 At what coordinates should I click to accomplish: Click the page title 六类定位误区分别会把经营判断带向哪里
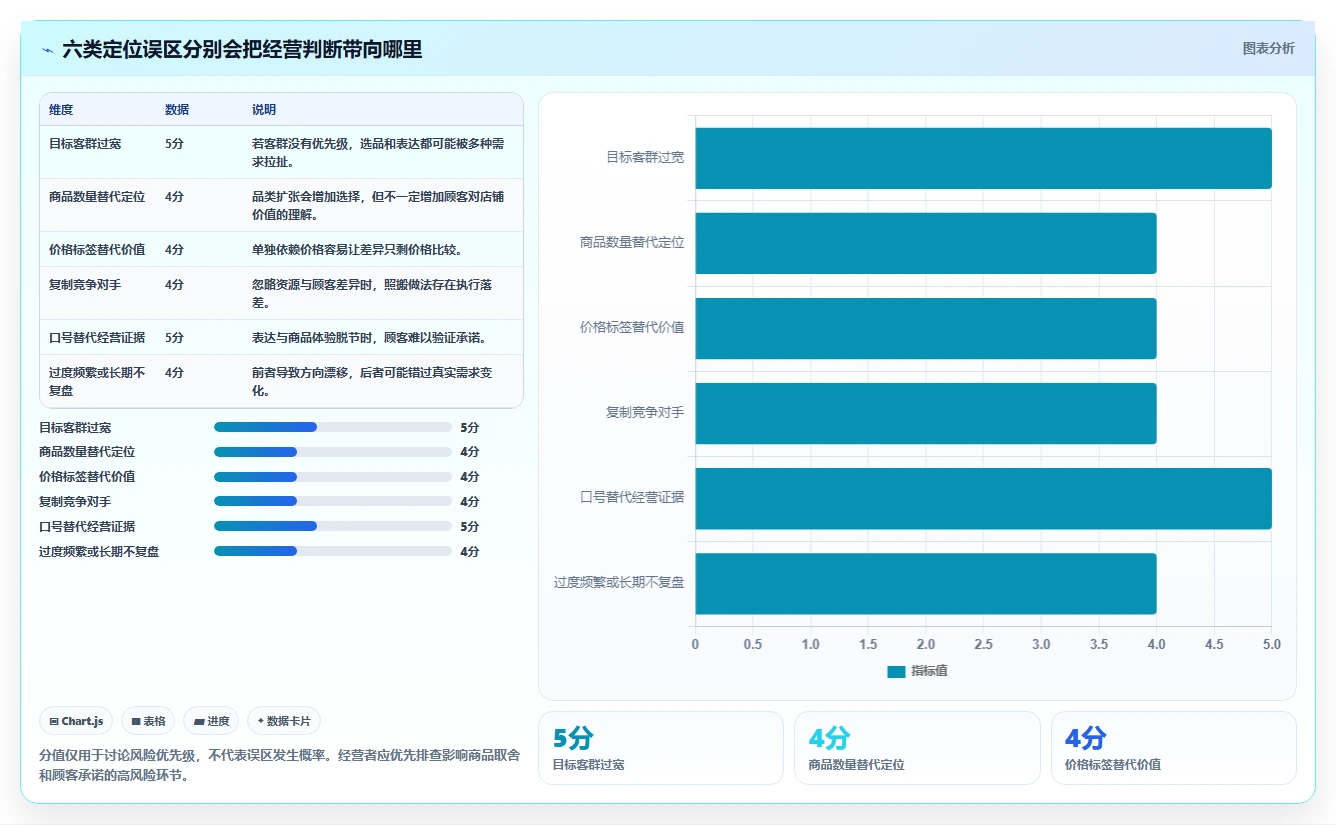click(242, 50)
